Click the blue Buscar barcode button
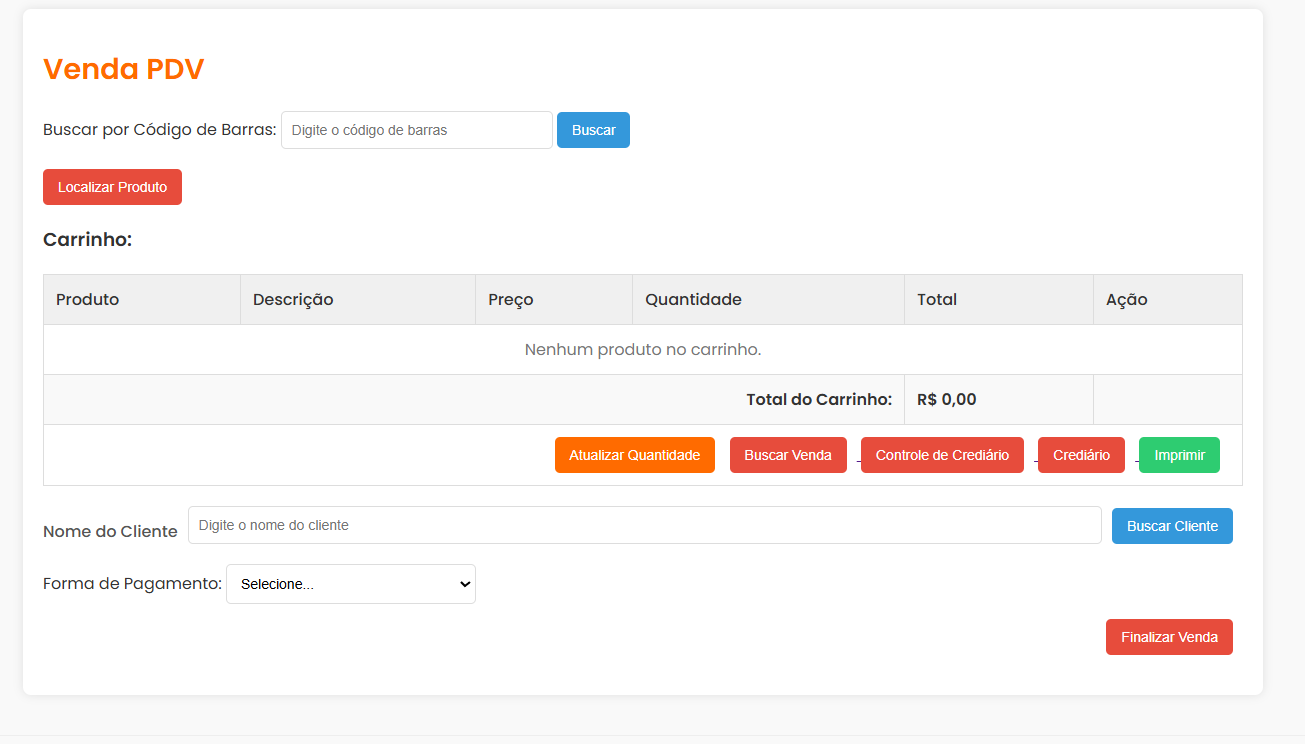The image size is (1305, 744). [x=593, y=130]
